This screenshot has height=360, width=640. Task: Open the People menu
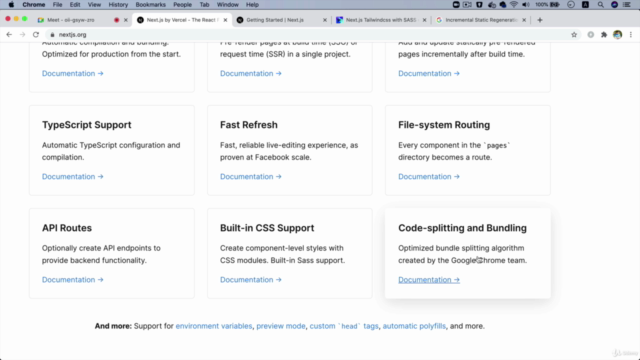click(182, 4)
